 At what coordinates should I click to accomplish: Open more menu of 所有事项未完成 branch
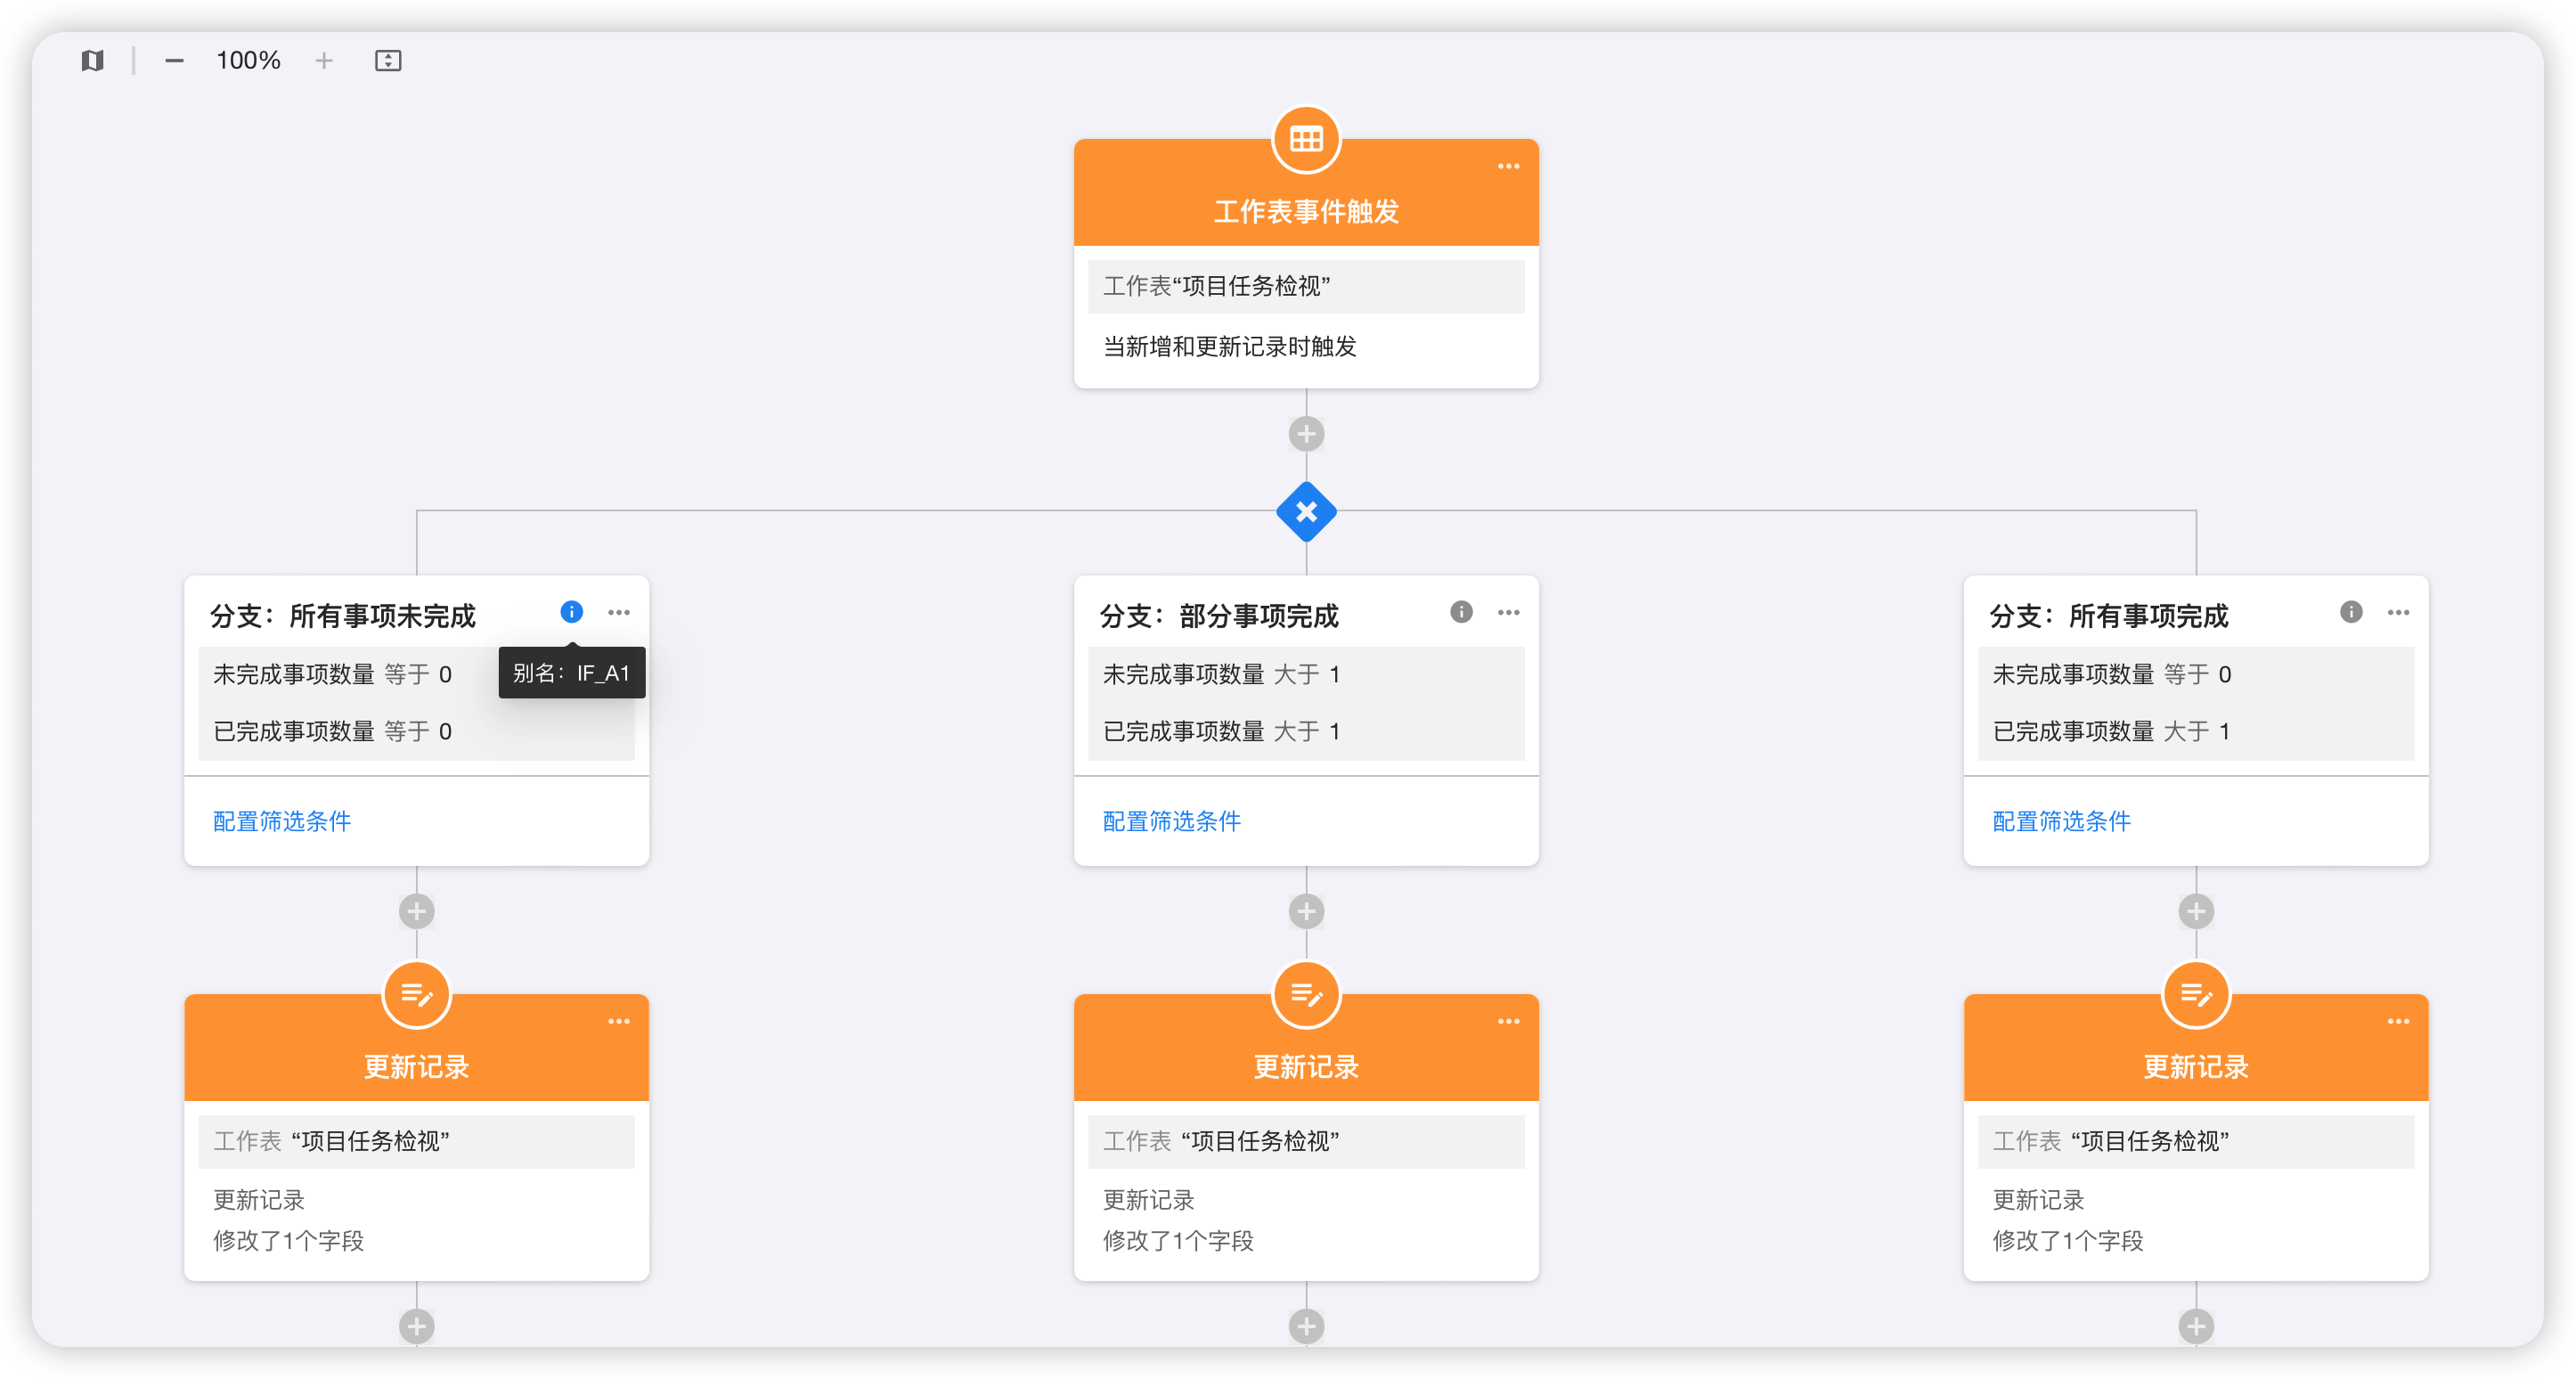(x=619, y=612)
